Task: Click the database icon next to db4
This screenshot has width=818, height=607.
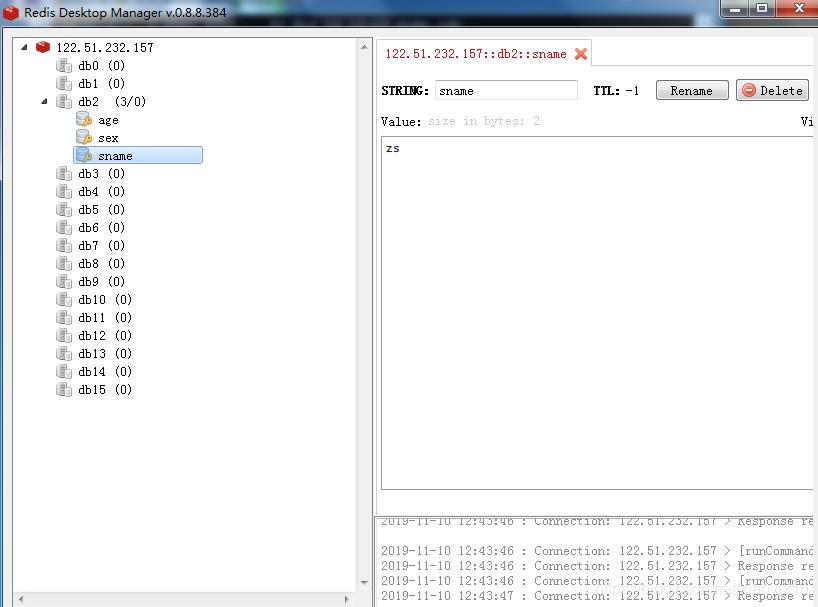Action: (x=64, y=192)
